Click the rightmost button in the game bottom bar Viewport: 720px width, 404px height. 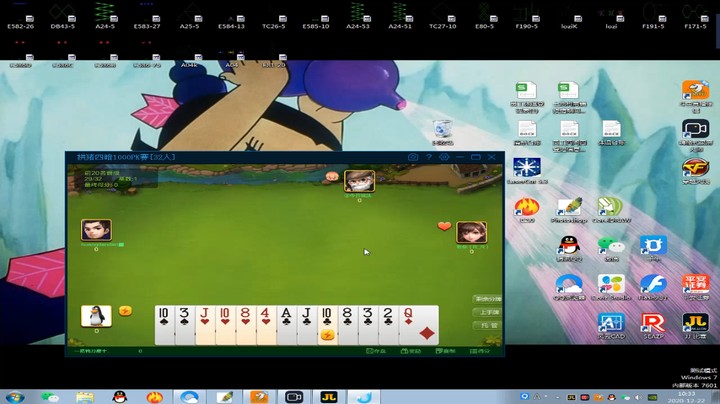pos(480,351)
